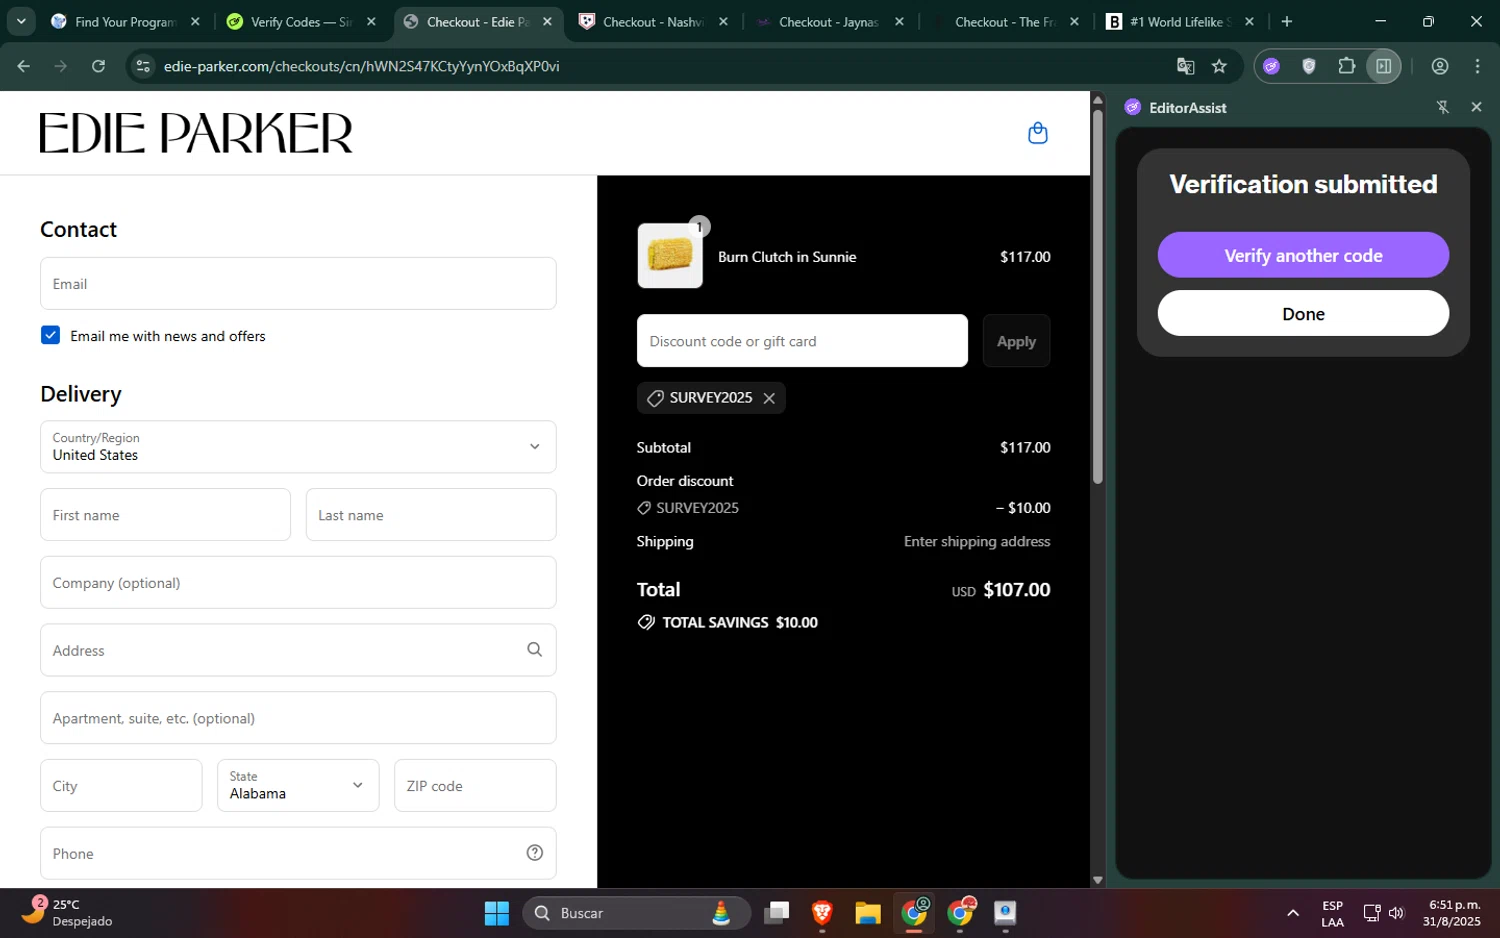Open the volume speaker tray icon
The image size is (1500, 938).
pyautogui.click(x=1397, y=913)
